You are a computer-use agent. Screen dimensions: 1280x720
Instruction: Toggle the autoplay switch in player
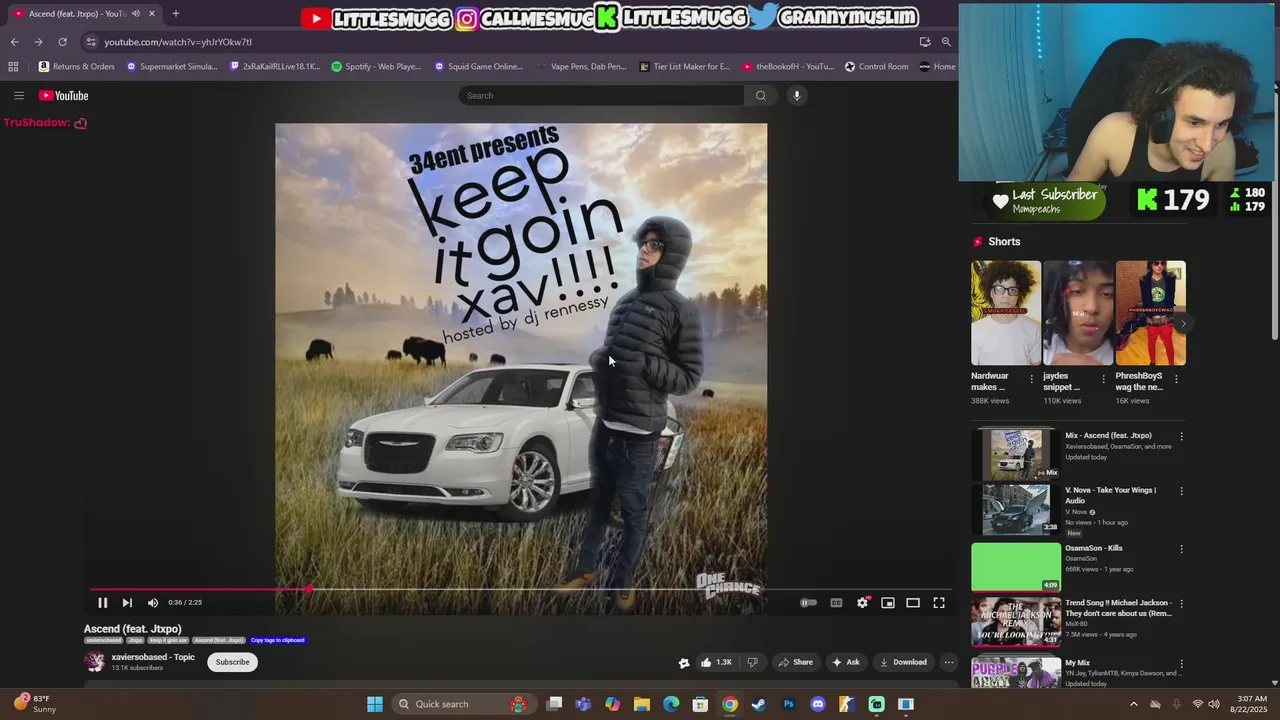click(x=808, y=603)
